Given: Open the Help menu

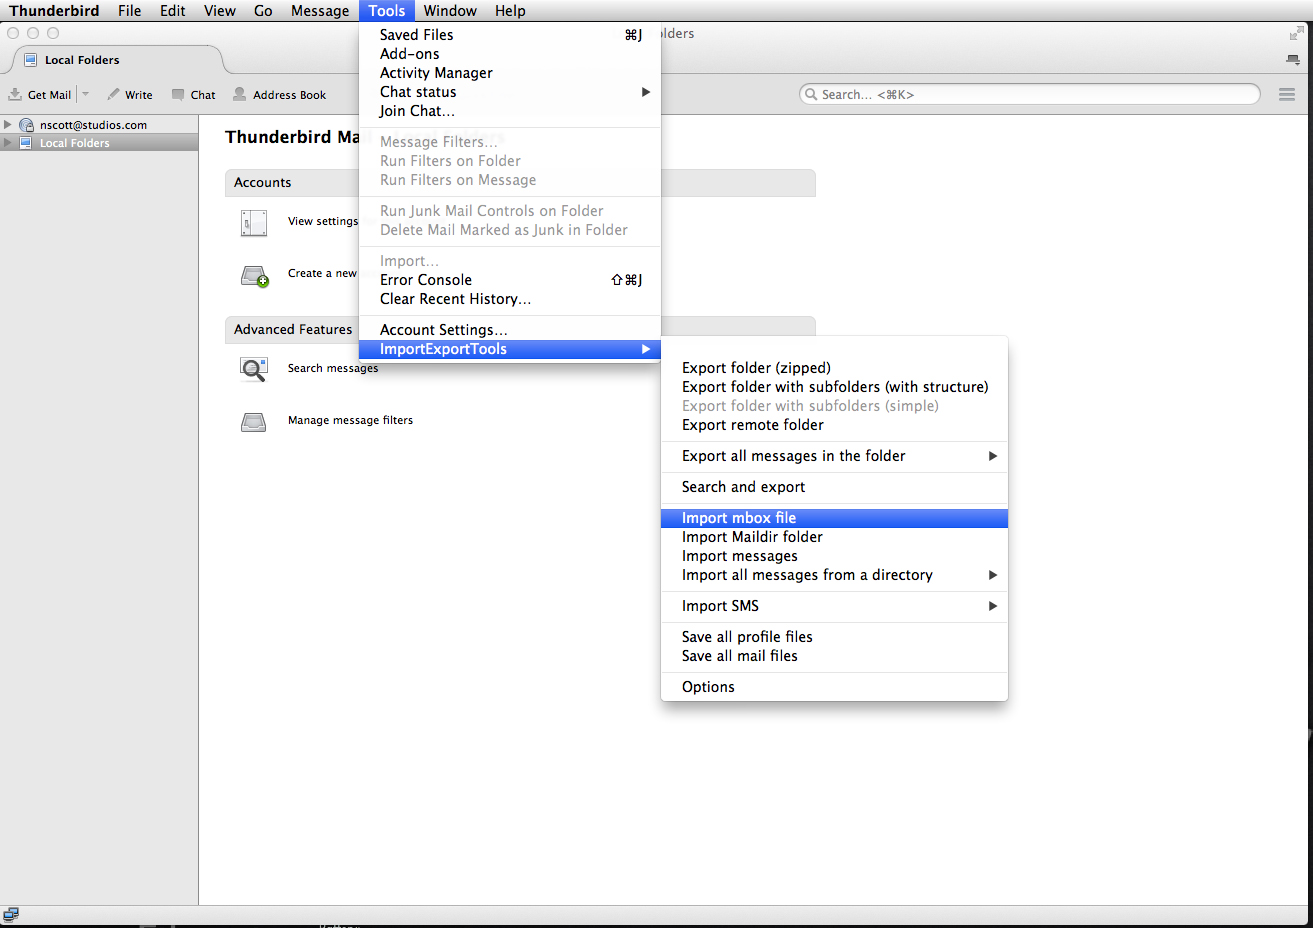Looking at the screenshot, I should click(x=510, y=11).
